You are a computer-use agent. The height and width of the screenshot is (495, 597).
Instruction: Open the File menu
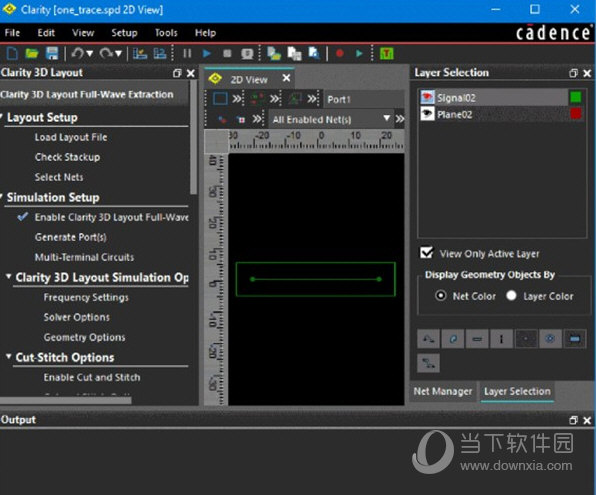point(12,33)
